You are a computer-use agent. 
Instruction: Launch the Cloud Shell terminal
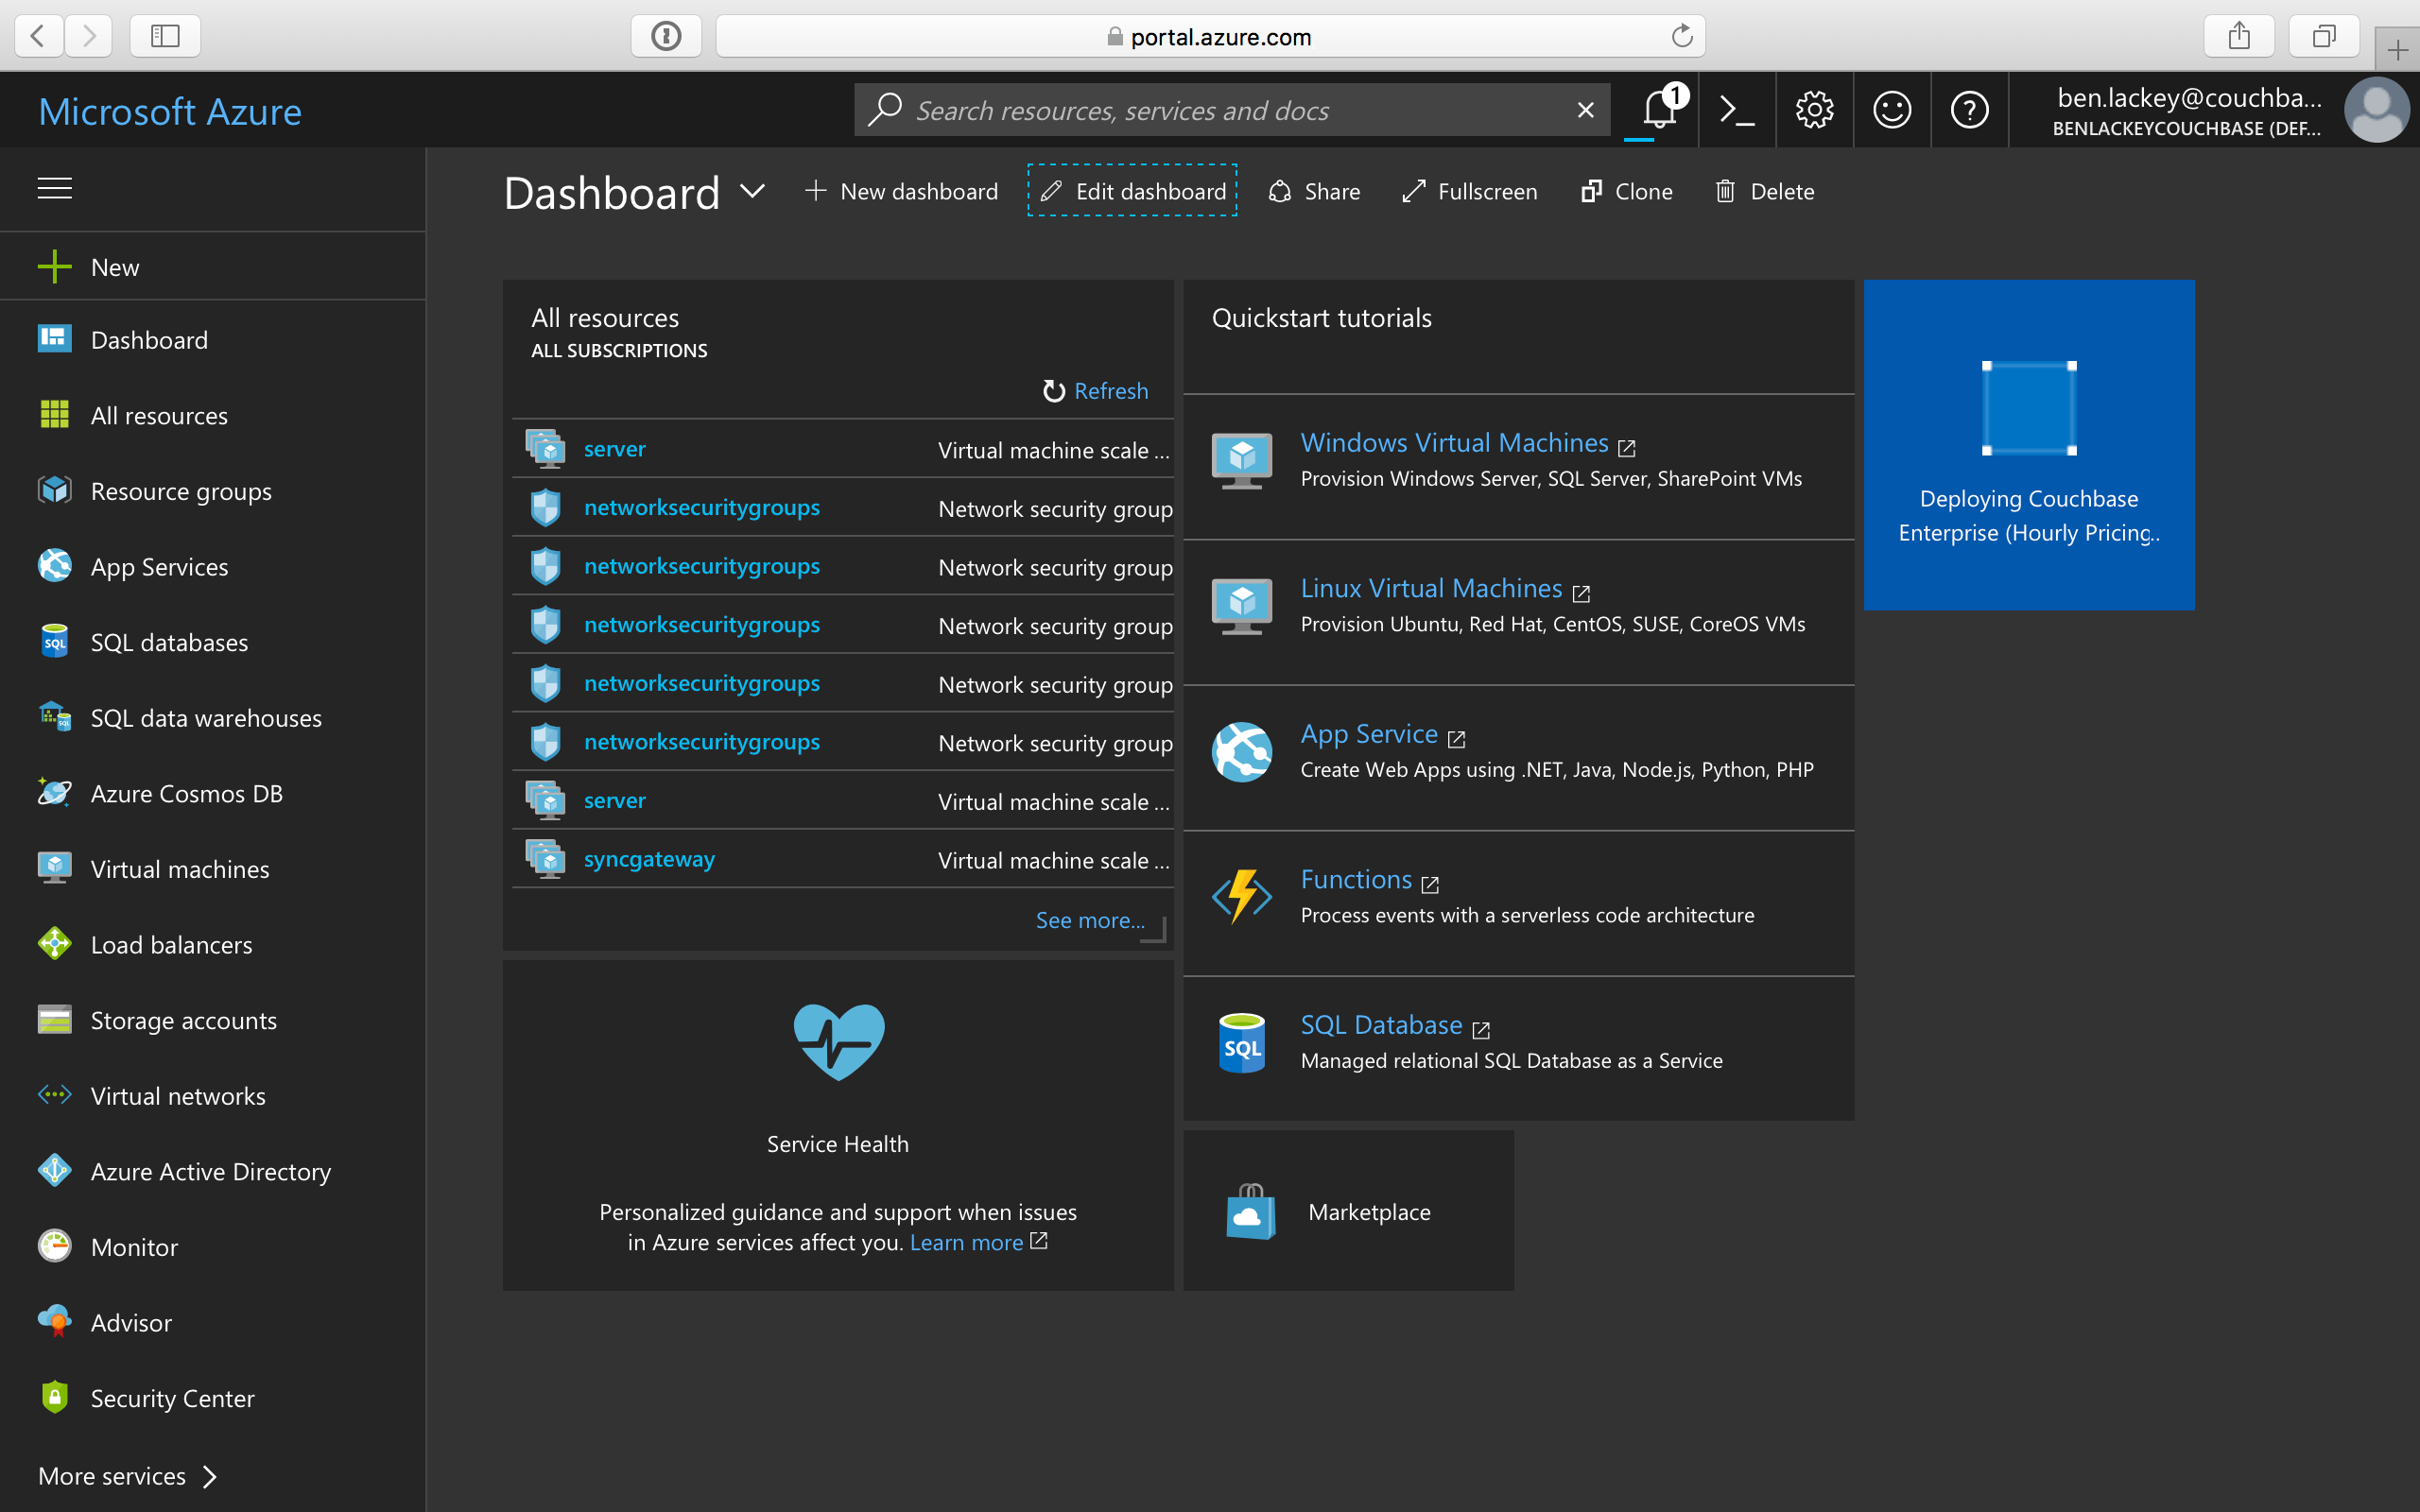point(1737,109)
